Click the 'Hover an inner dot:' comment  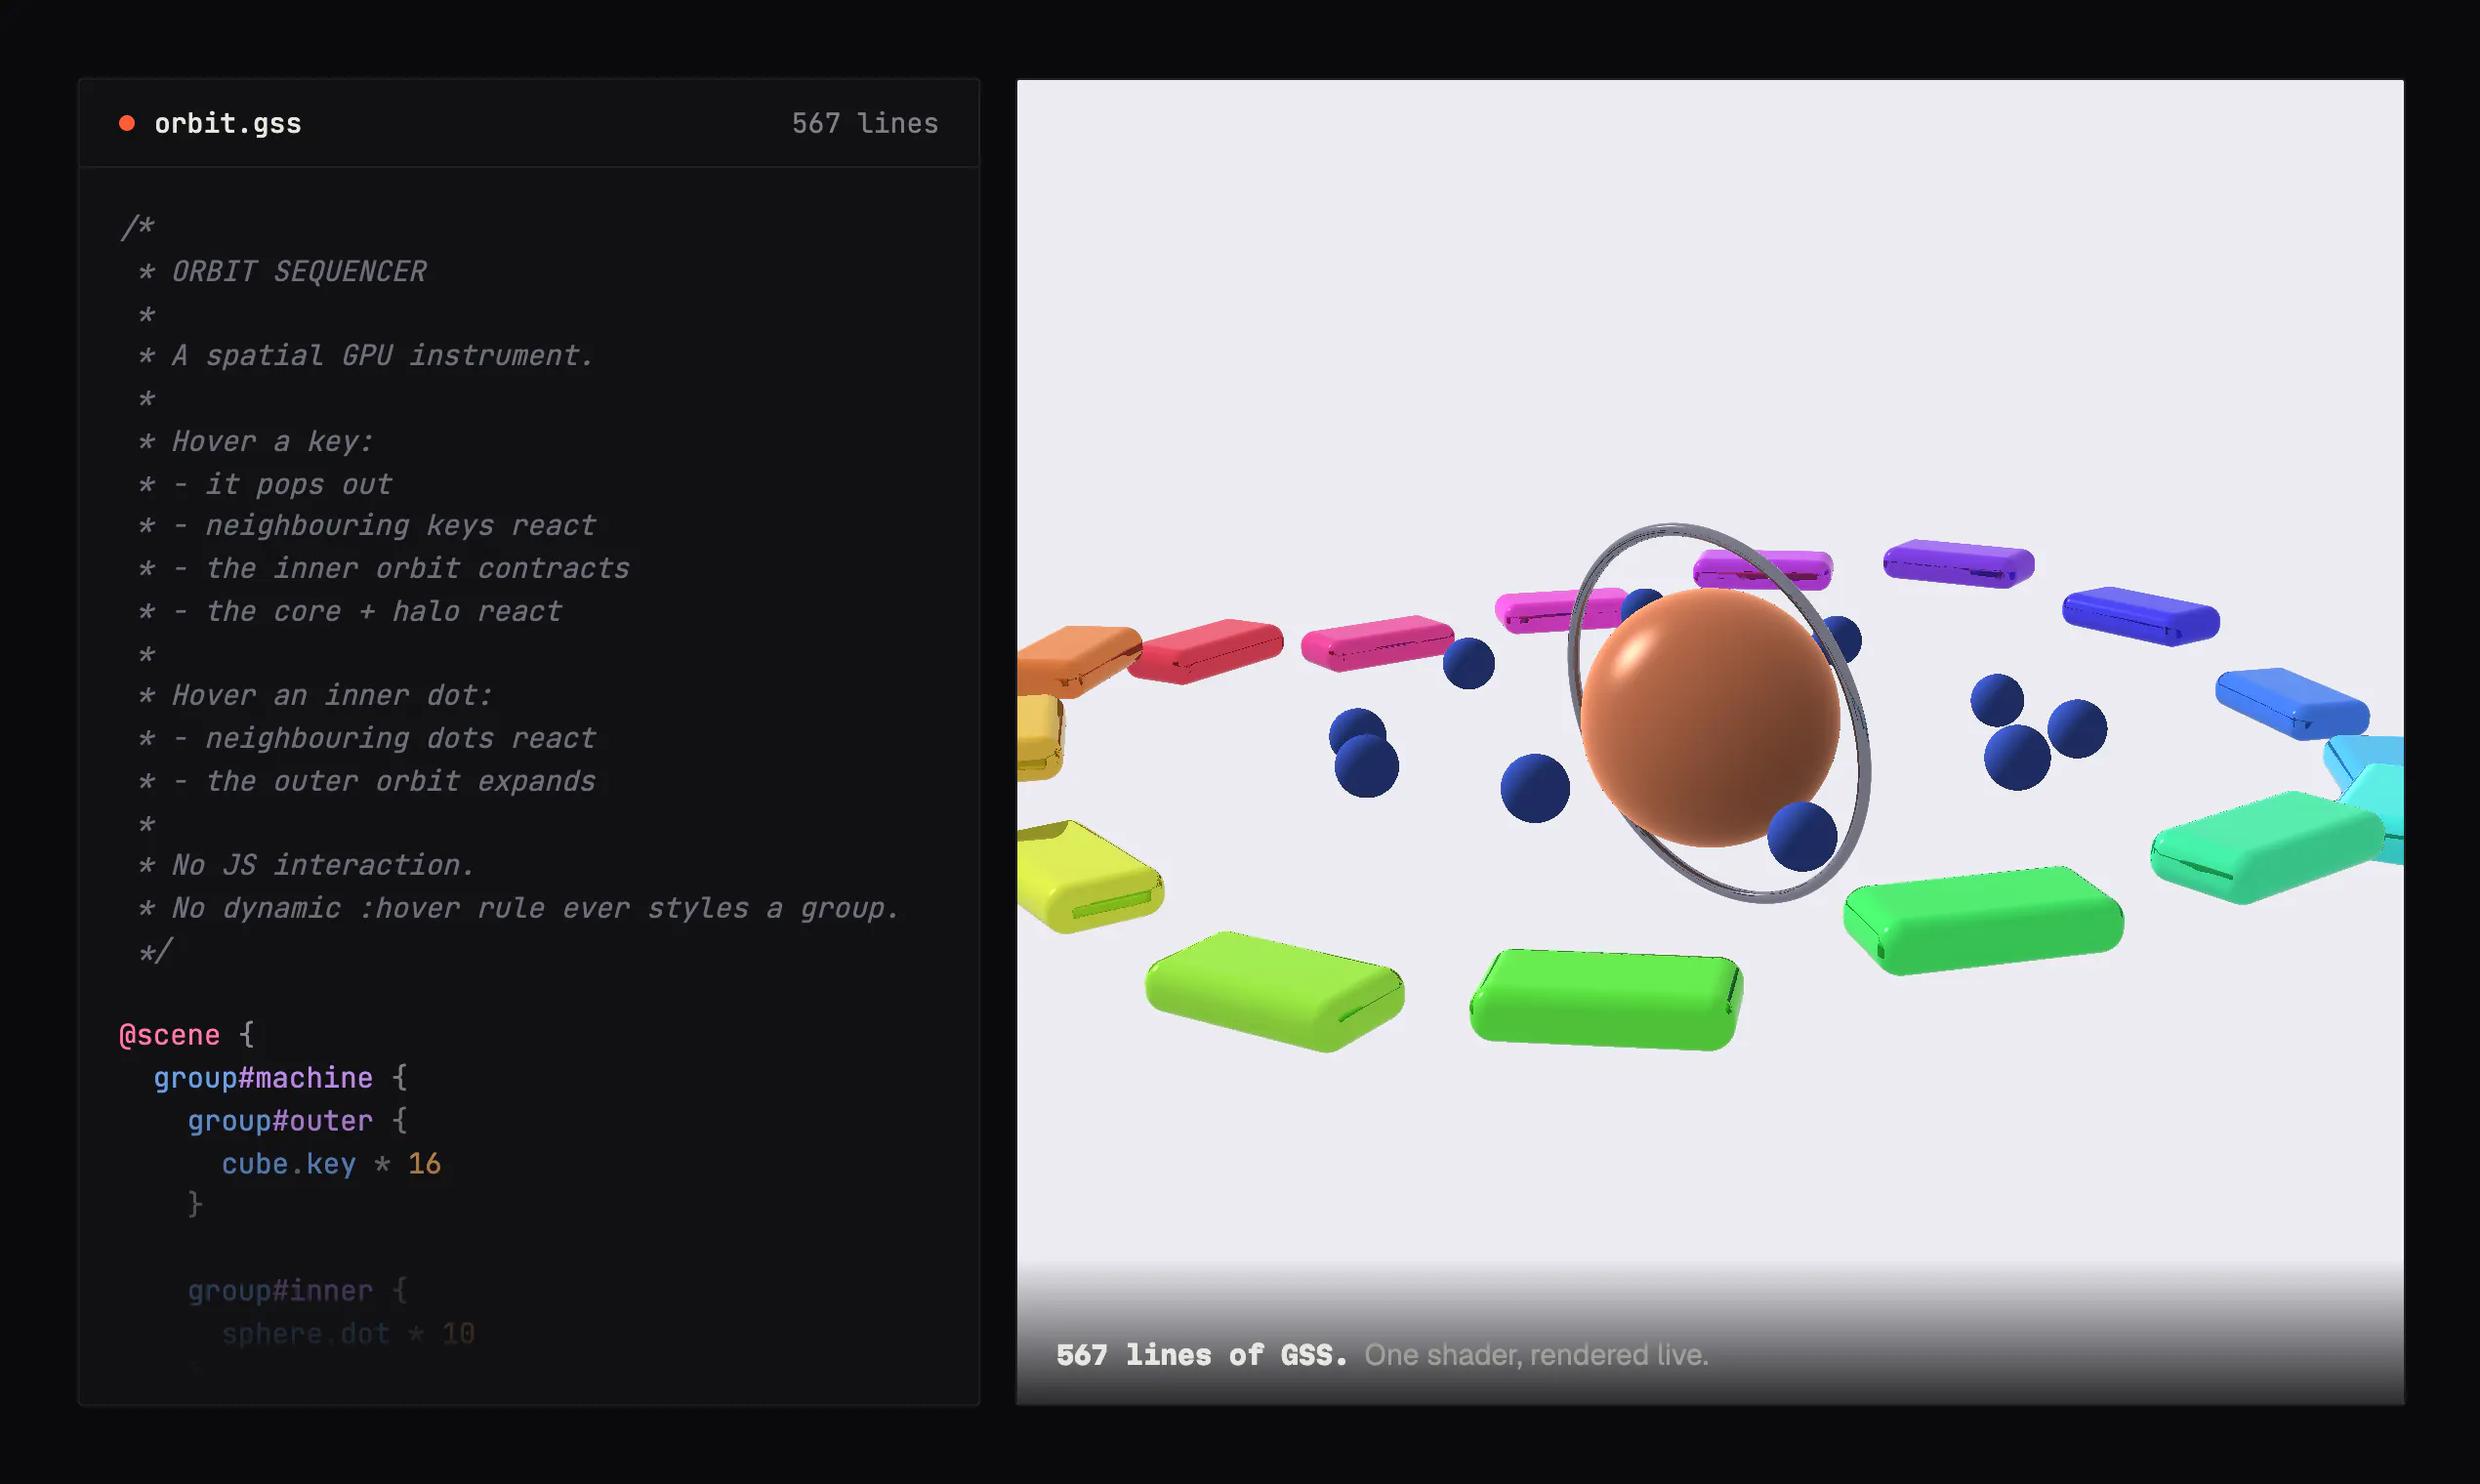[x=332, y=695]
